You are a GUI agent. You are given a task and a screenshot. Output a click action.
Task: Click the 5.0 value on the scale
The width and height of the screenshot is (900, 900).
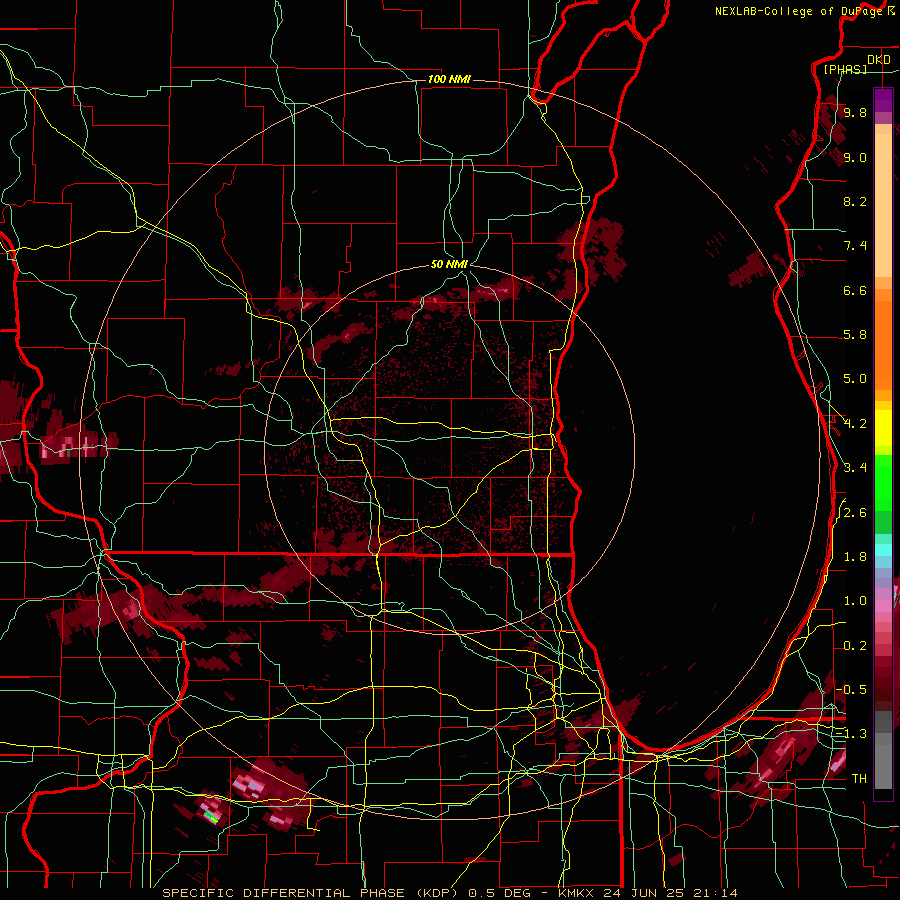pyautogui.click(x=855, y=379)
